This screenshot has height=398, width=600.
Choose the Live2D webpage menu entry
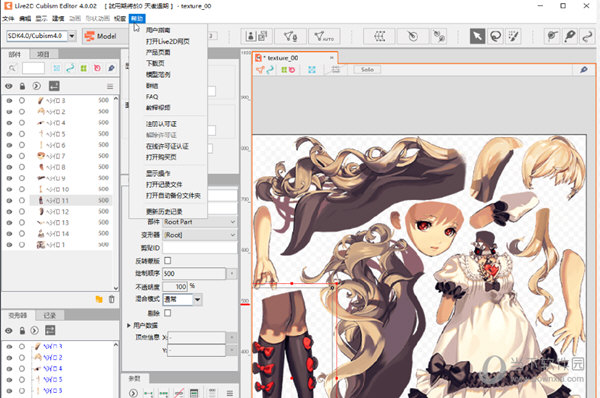click(x=168, y=41)
